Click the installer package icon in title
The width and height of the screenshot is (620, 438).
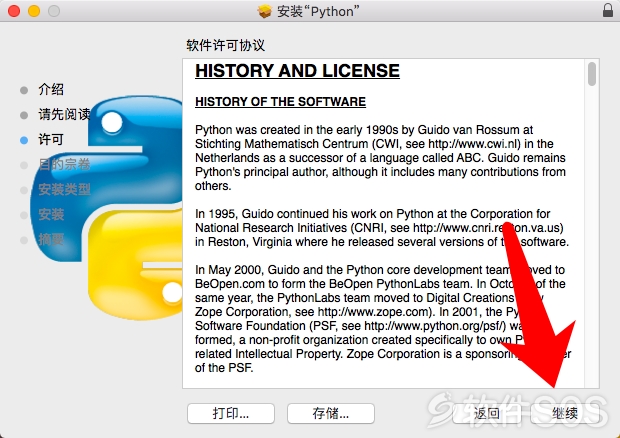pos(265,11)
